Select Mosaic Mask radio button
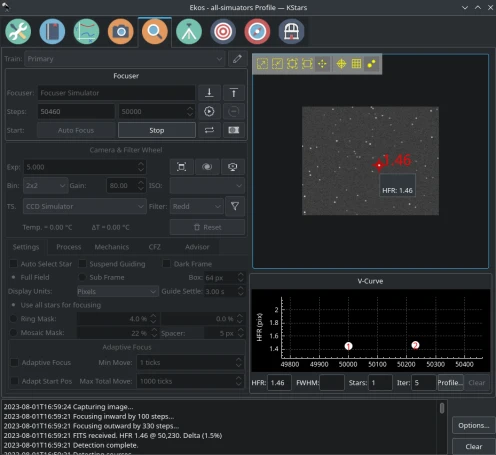Screen dimensions: 496x455 14,333
